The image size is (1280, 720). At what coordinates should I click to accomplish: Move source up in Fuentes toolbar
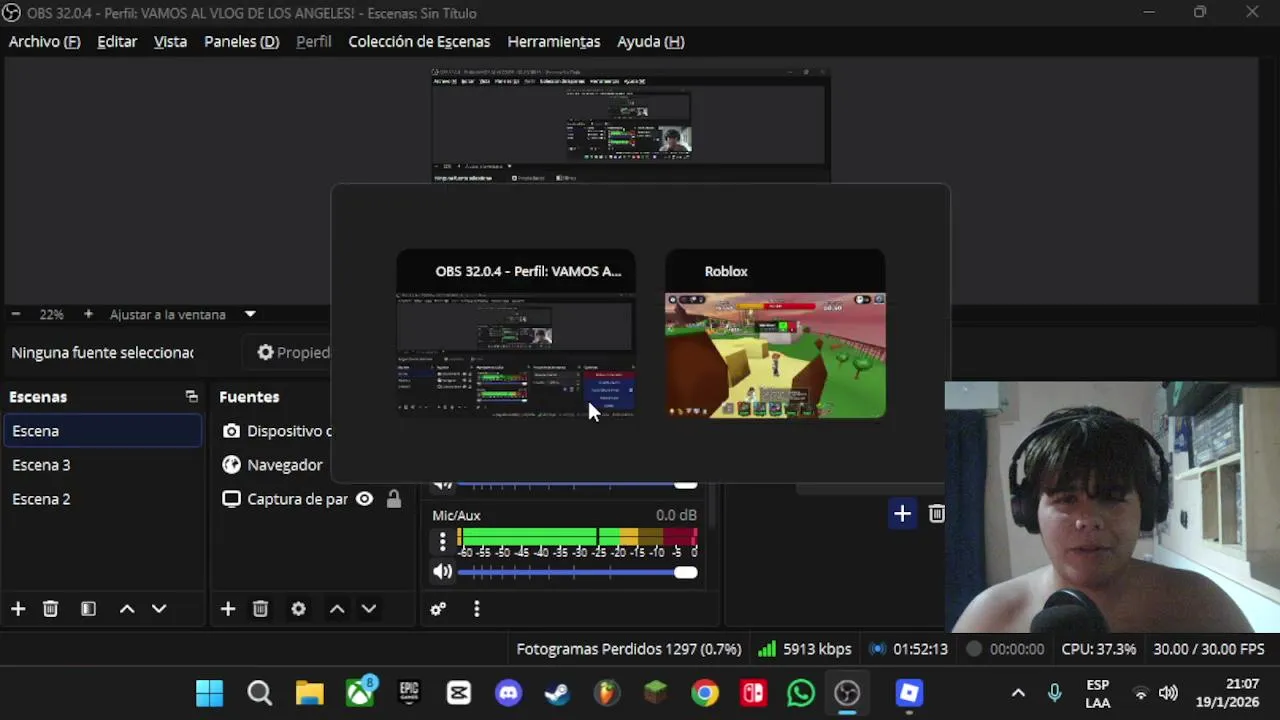point(337,608)
